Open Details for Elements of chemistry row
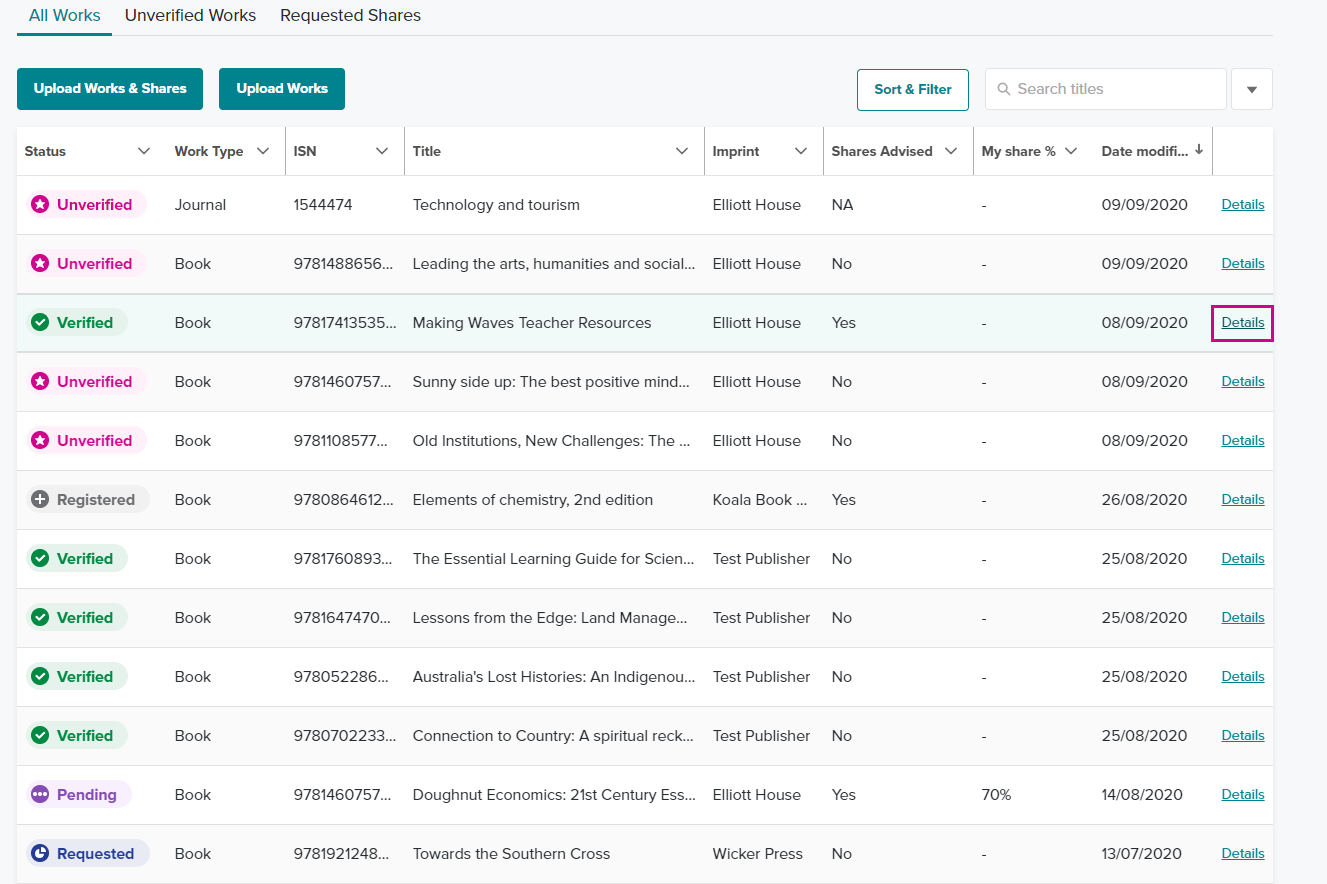 (1243, 499)
